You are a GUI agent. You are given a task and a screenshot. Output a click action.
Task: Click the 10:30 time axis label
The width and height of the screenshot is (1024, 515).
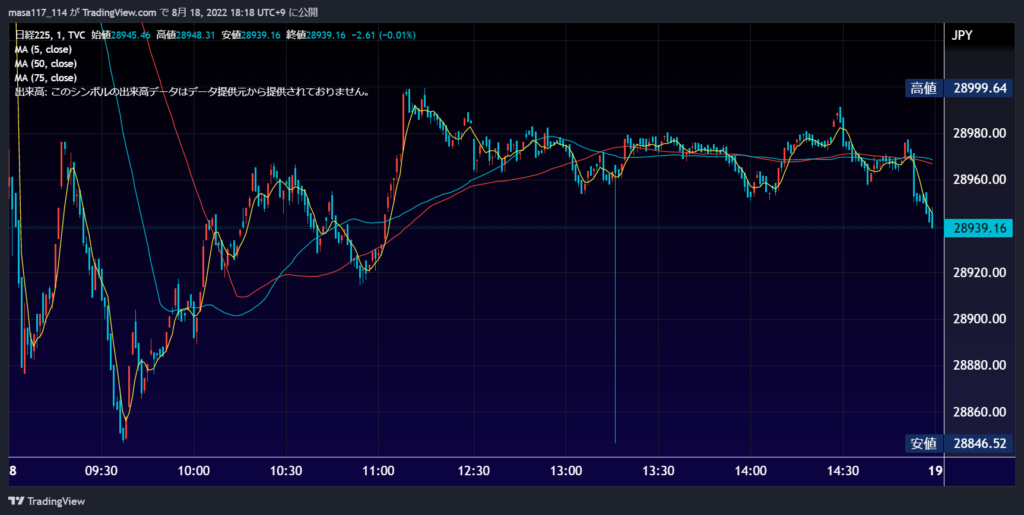(286, 471)
